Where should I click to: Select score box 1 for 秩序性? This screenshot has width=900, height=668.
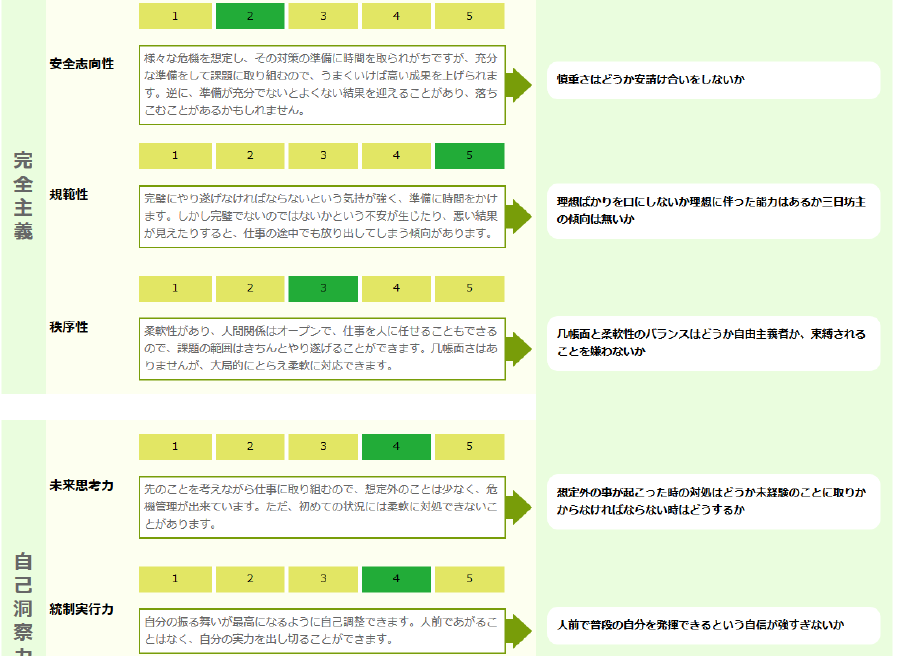click(175, 289)
